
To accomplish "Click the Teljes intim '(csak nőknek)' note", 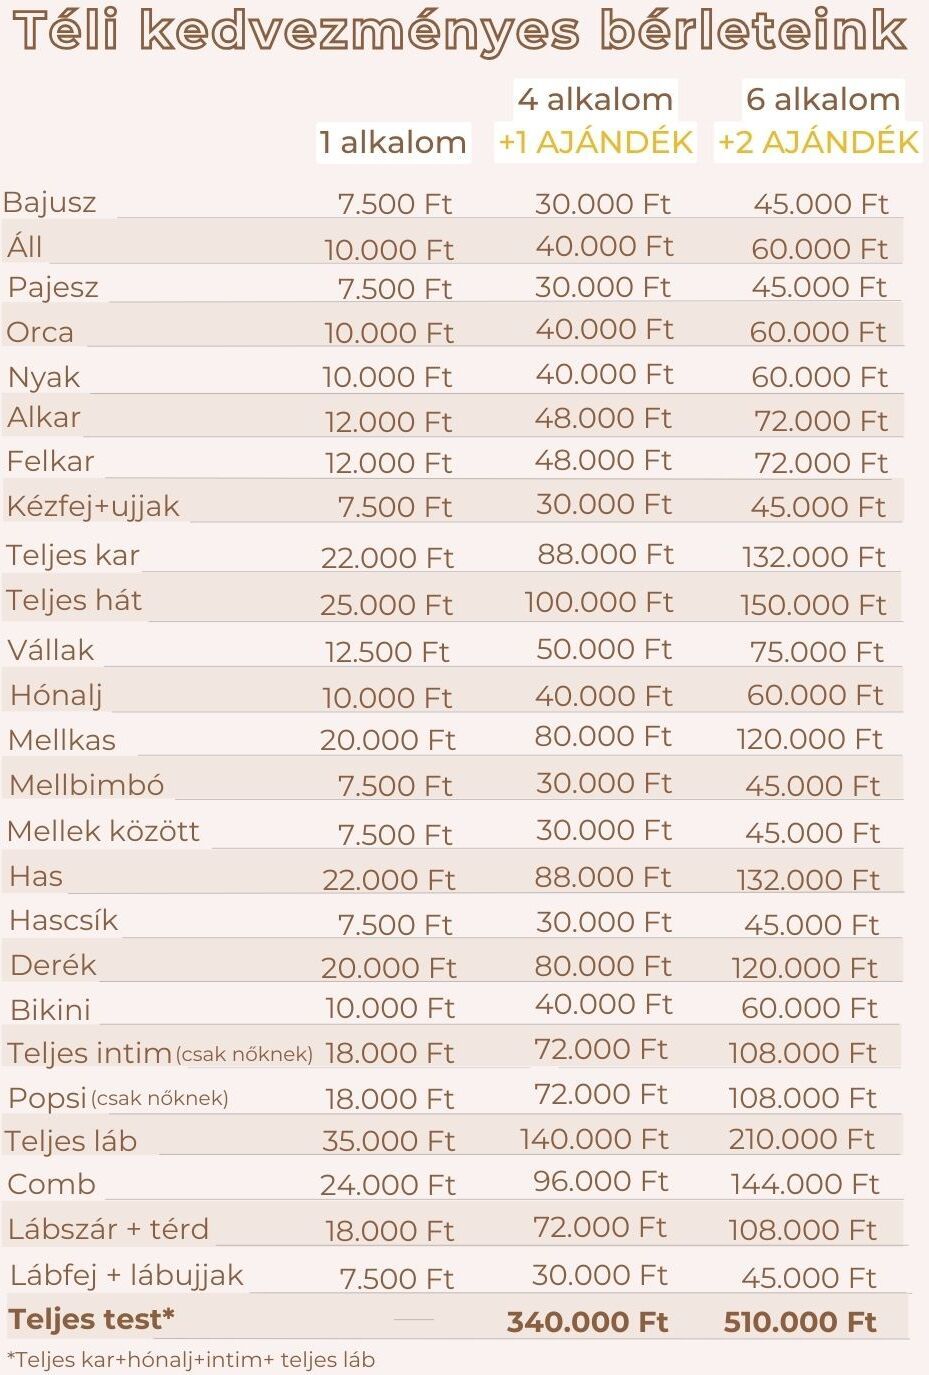I will coord(244,1054).
